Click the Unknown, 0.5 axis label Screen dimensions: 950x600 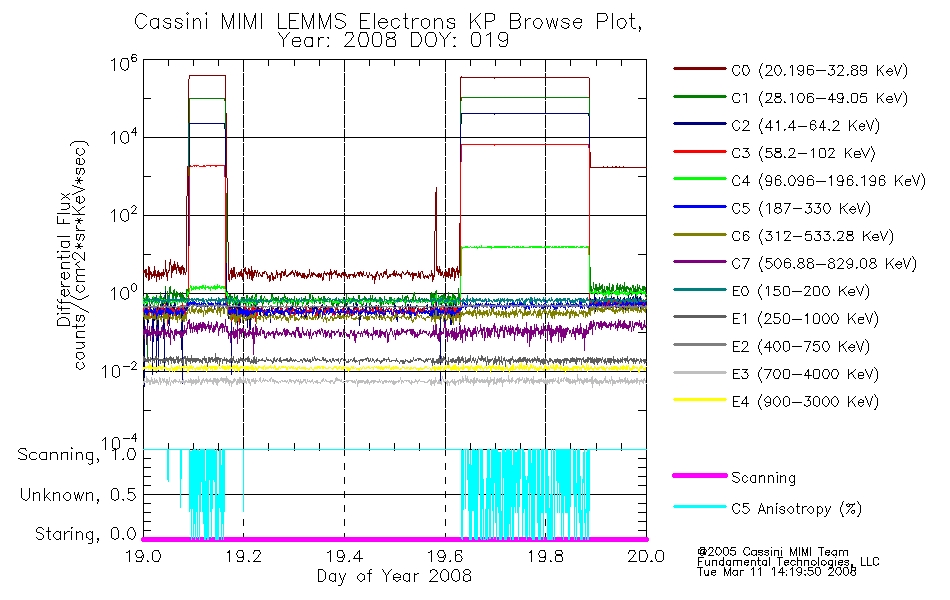79,495
